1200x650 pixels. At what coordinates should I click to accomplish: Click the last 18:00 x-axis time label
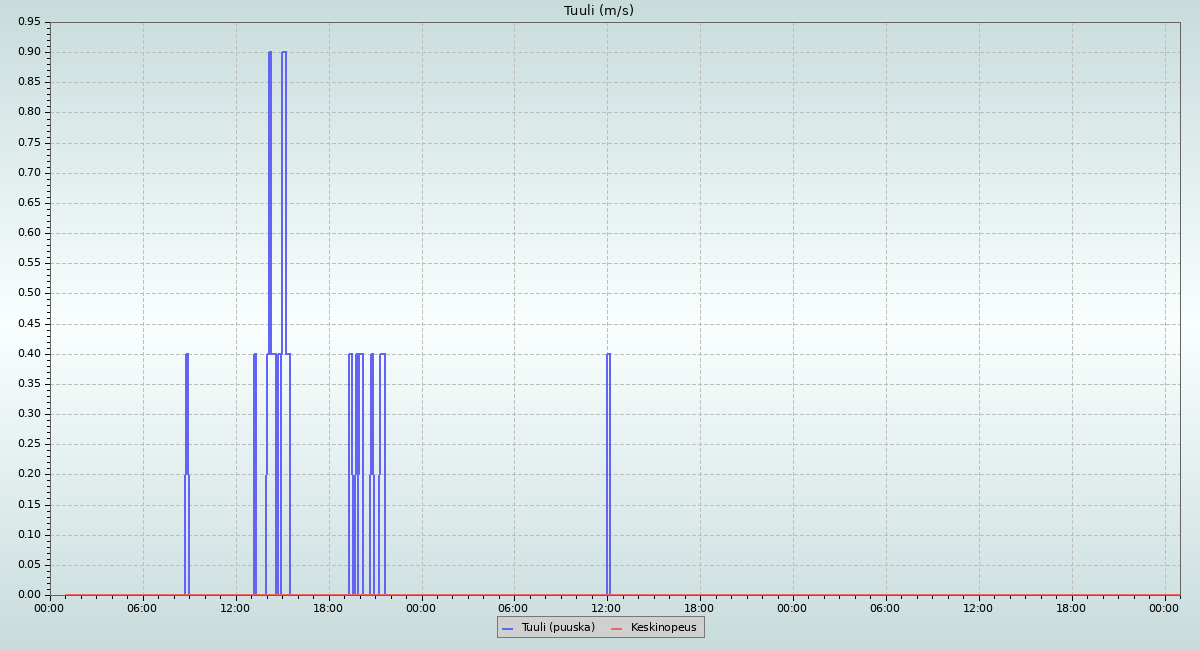point(1071,608)
